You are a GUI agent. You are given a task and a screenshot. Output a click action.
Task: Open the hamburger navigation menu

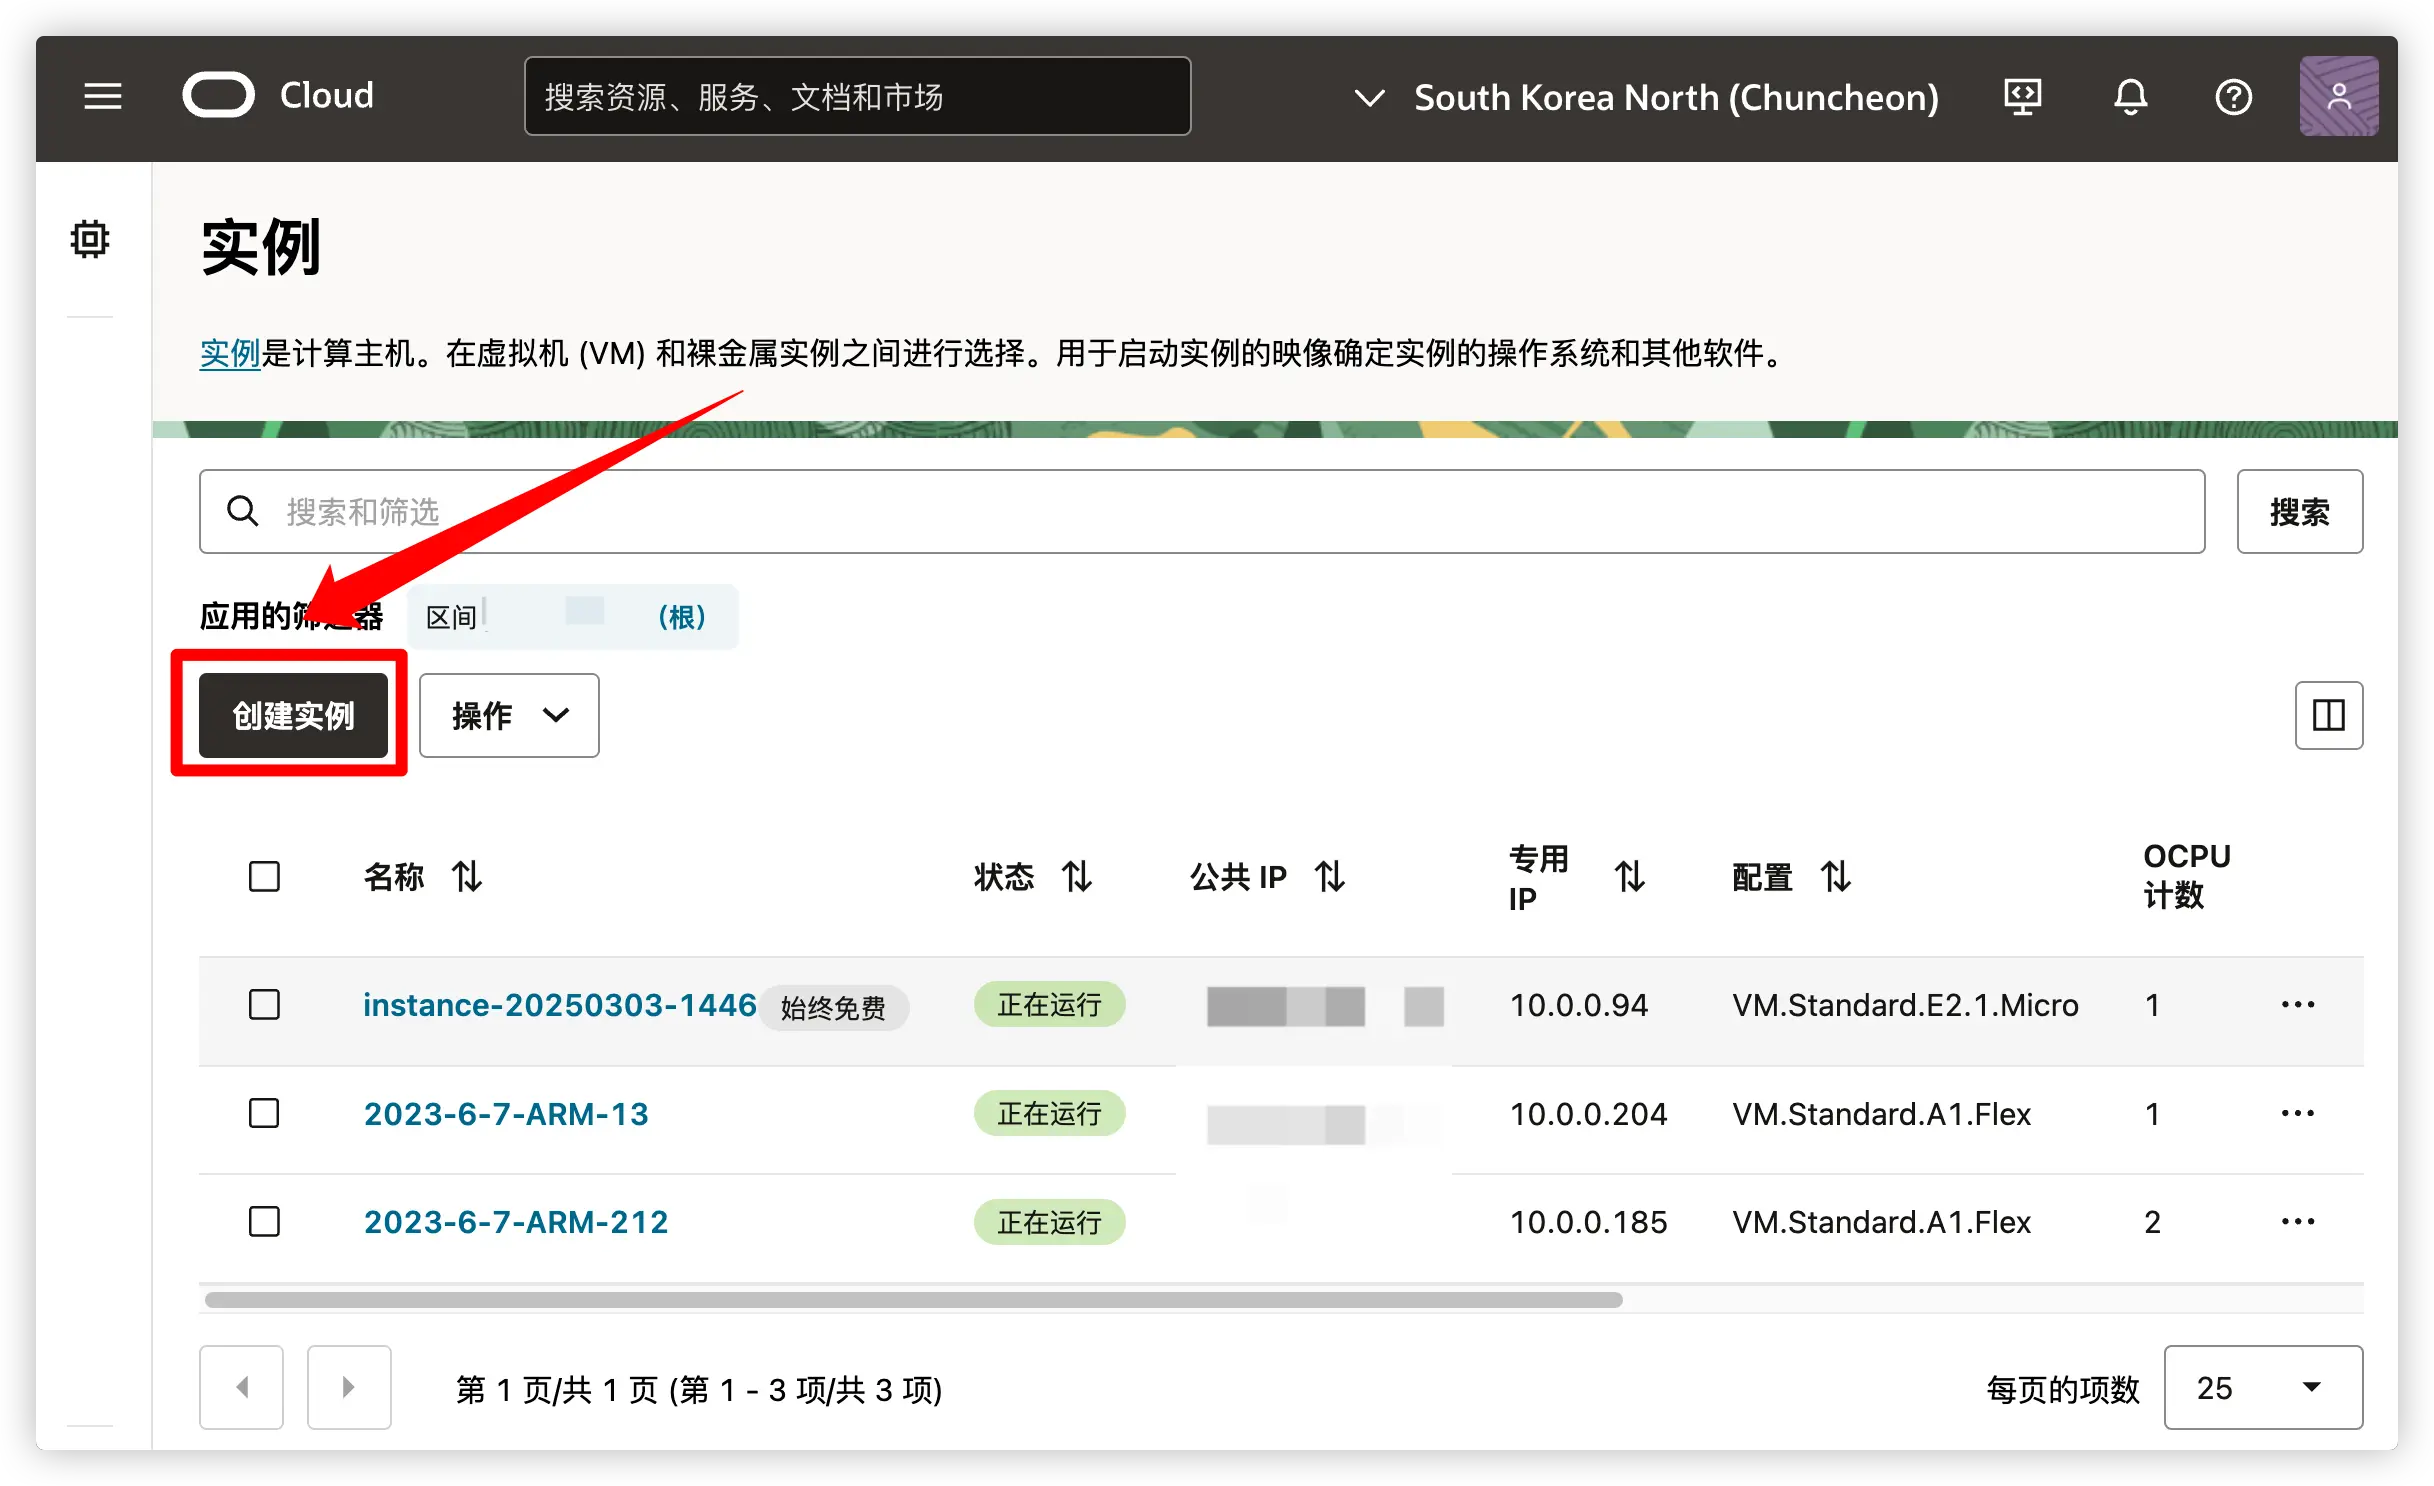click(102, 97)
